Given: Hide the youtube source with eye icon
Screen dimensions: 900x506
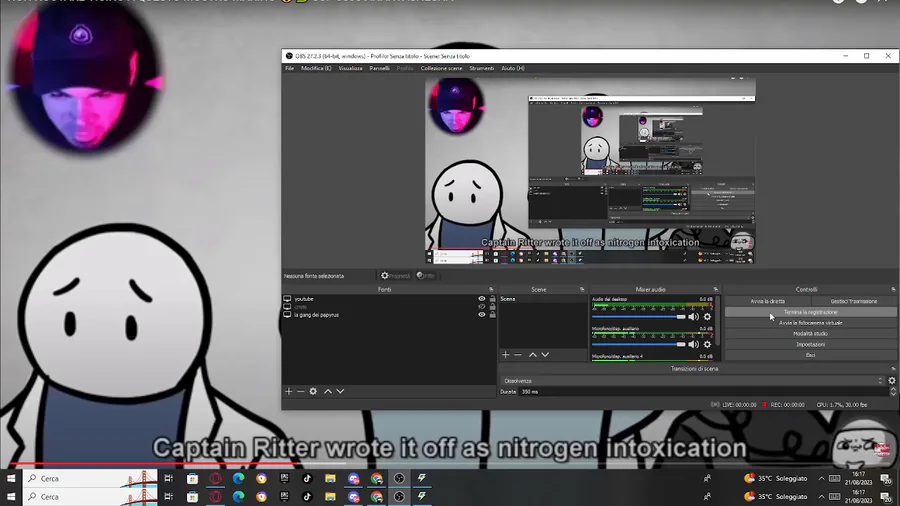Looking at the screenshot, I should point(482,299).
